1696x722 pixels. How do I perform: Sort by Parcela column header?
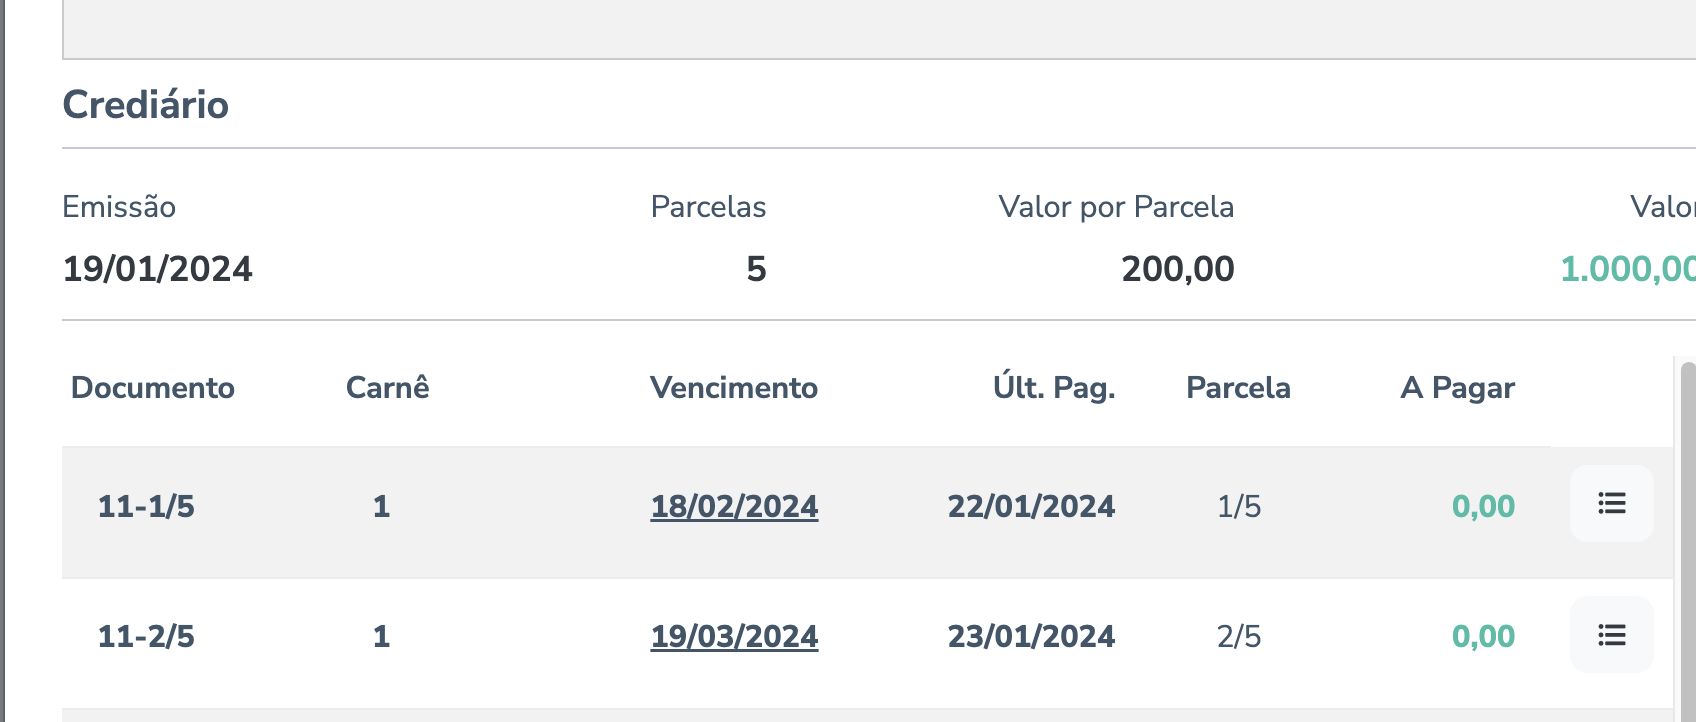[x=1238, y=388]
